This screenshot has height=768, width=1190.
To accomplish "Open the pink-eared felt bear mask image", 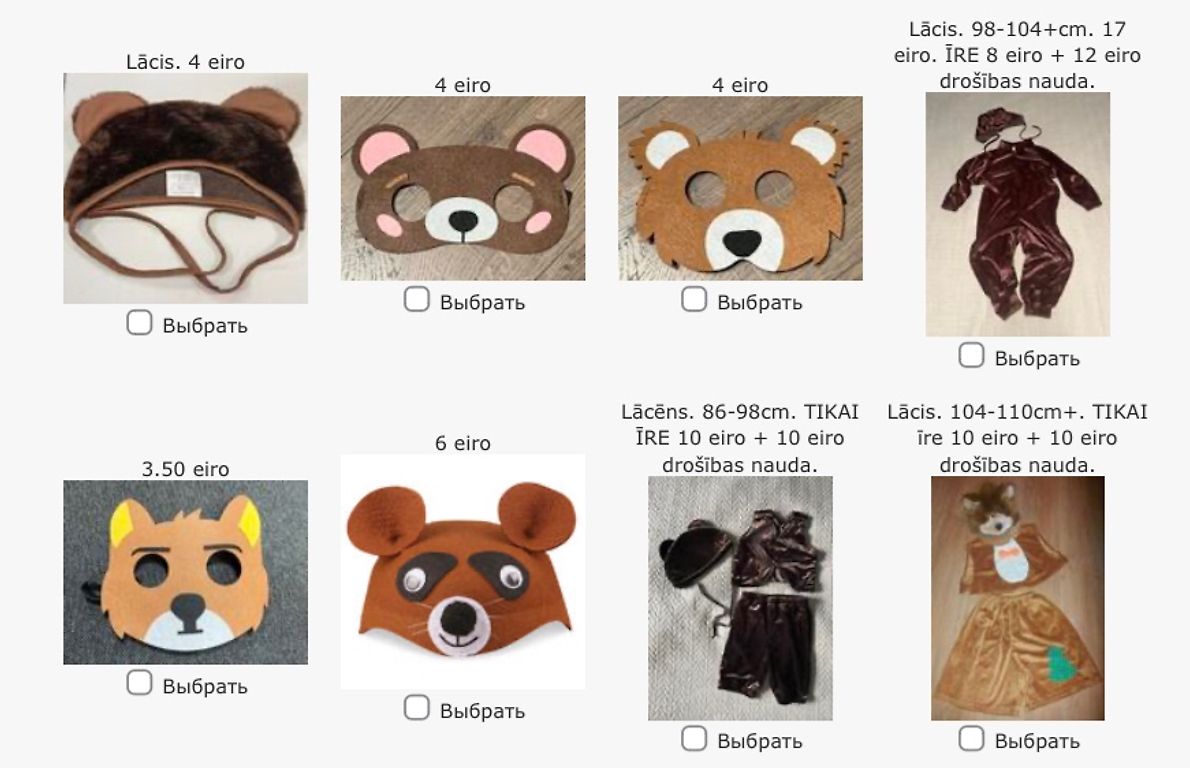I will click(463, 188).
